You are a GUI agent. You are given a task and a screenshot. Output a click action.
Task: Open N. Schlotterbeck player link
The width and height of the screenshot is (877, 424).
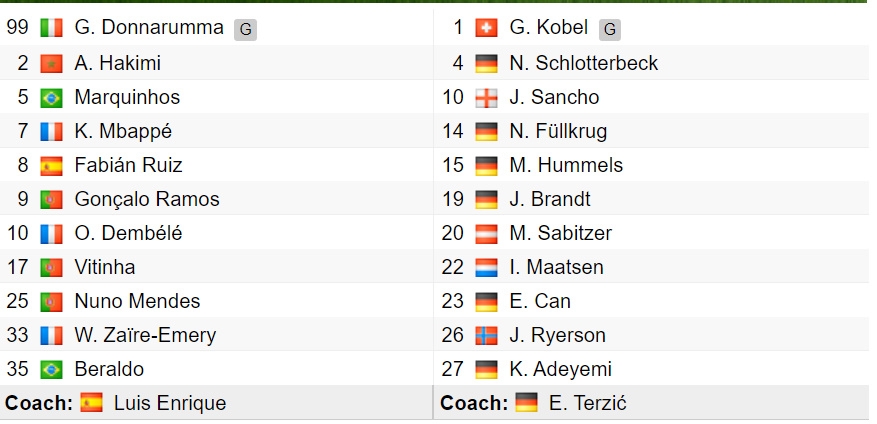point(583,63)
